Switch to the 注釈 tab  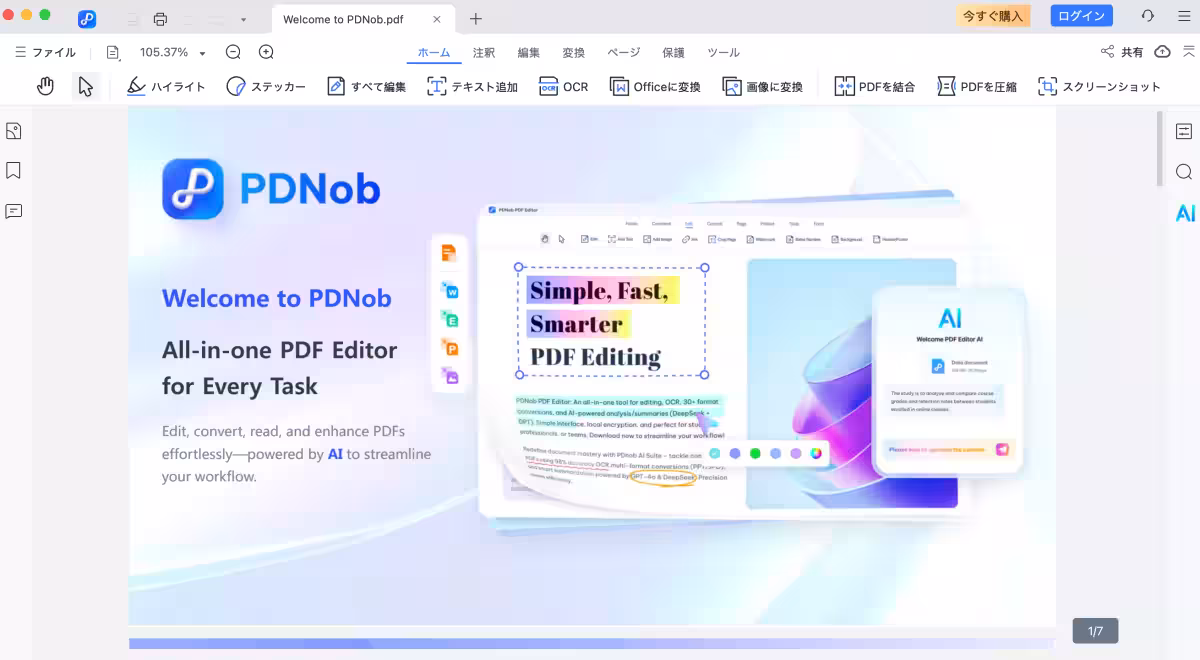point(483,52)
